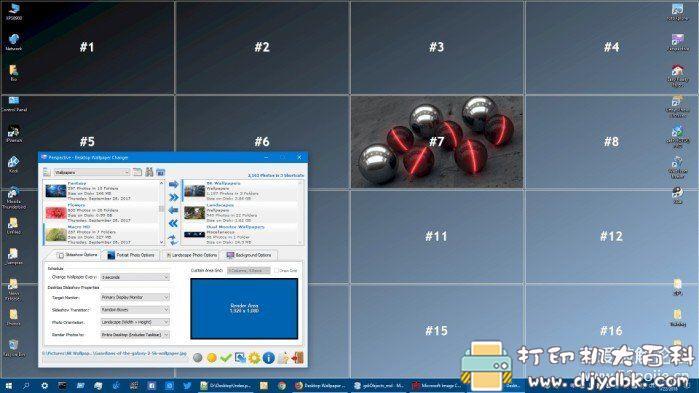Click the taskbar search magnifier
This screenshot has height=393, width=699.
click(x=26, y=386)
